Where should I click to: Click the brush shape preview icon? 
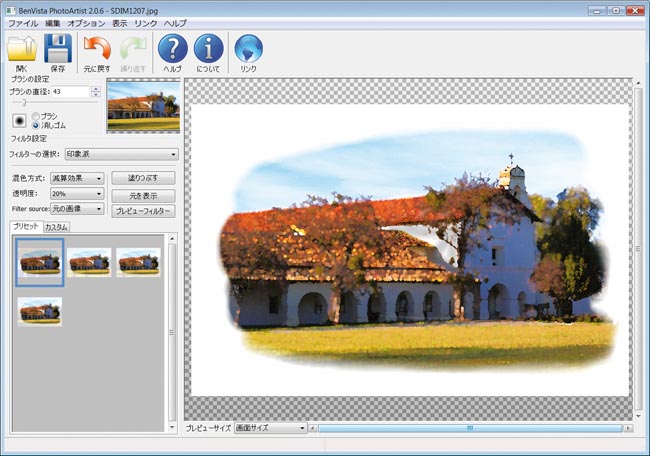click(x=19, y=121)
